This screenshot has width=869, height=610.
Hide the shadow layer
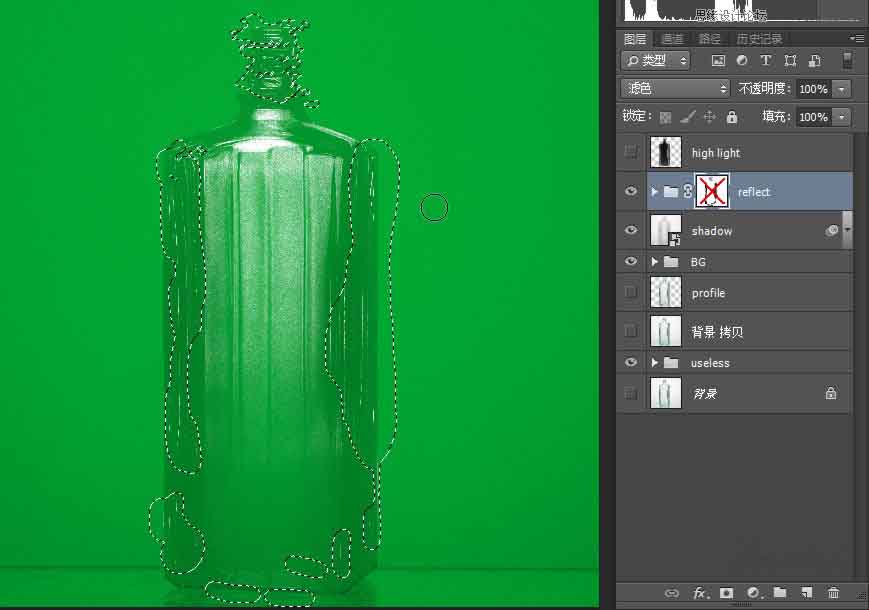click(631, 230)
